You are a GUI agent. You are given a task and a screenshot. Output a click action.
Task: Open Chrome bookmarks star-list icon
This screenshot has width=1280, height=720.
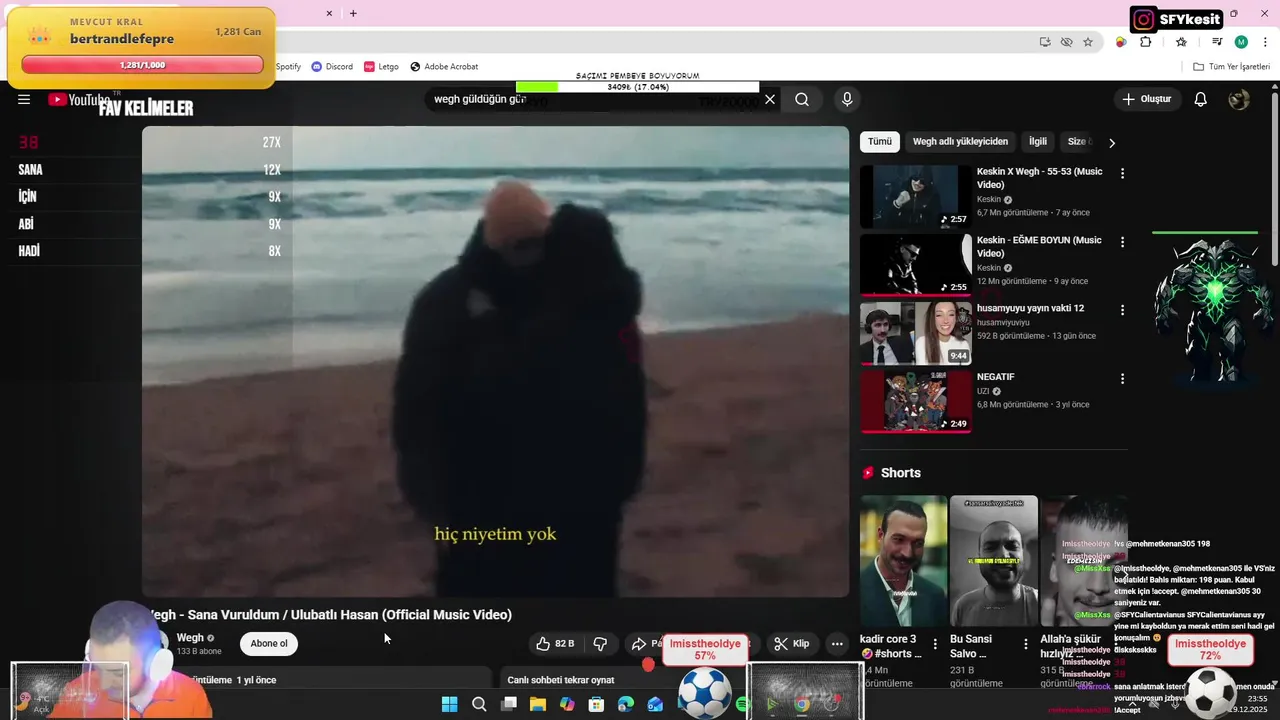coord(1181,42)
